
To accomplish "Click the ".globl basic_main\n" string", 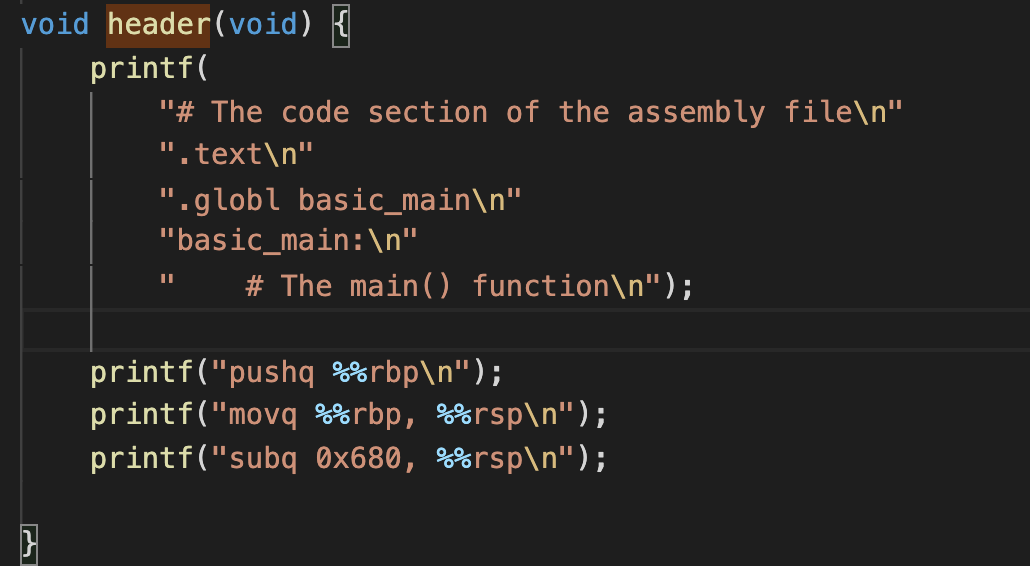I will 340,200.
